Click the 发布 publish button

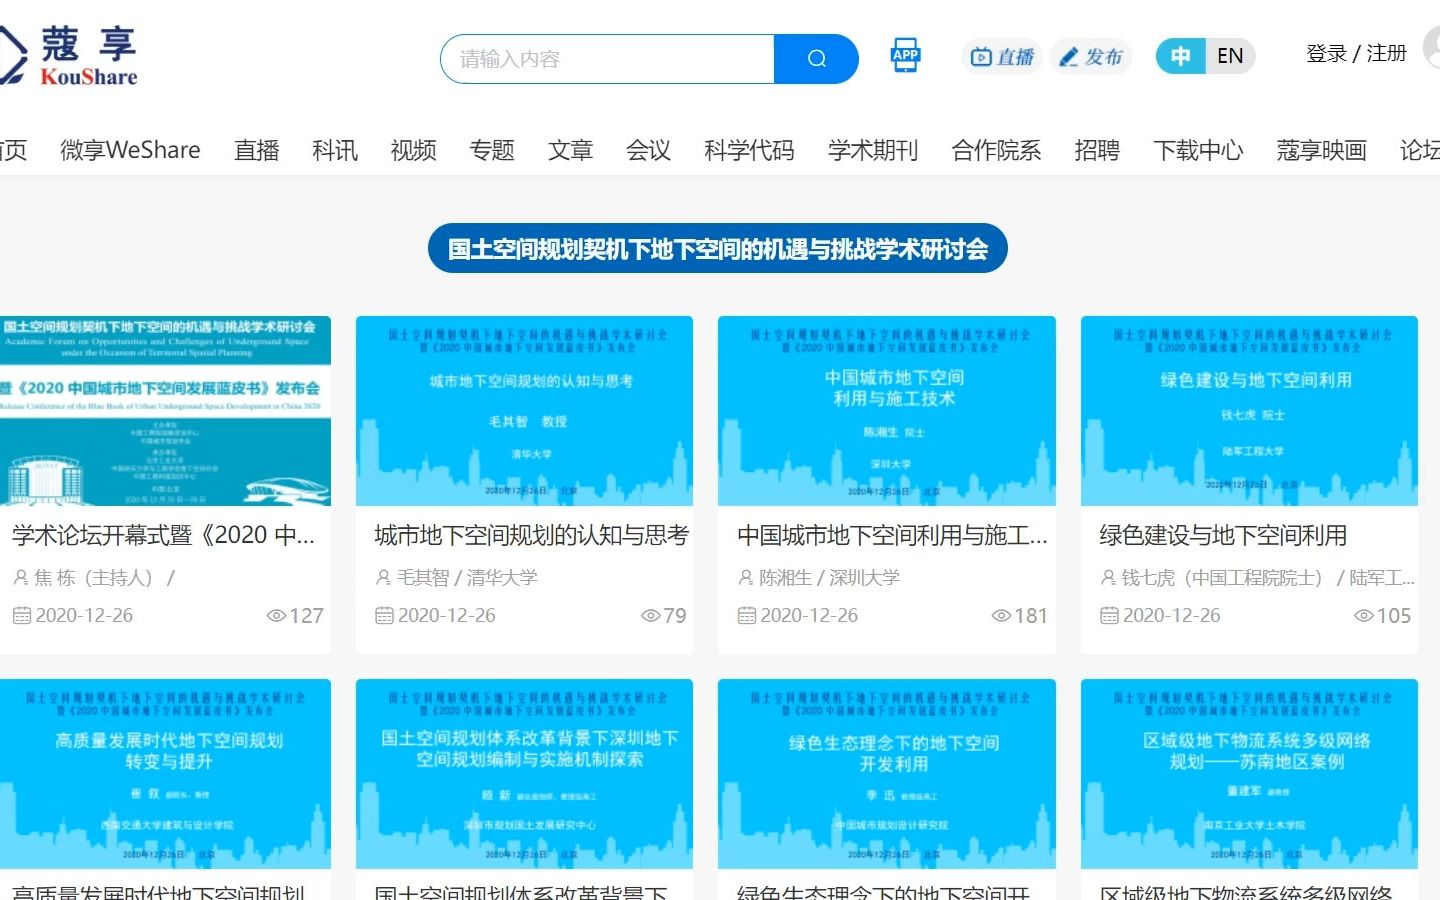[1091, 57]
